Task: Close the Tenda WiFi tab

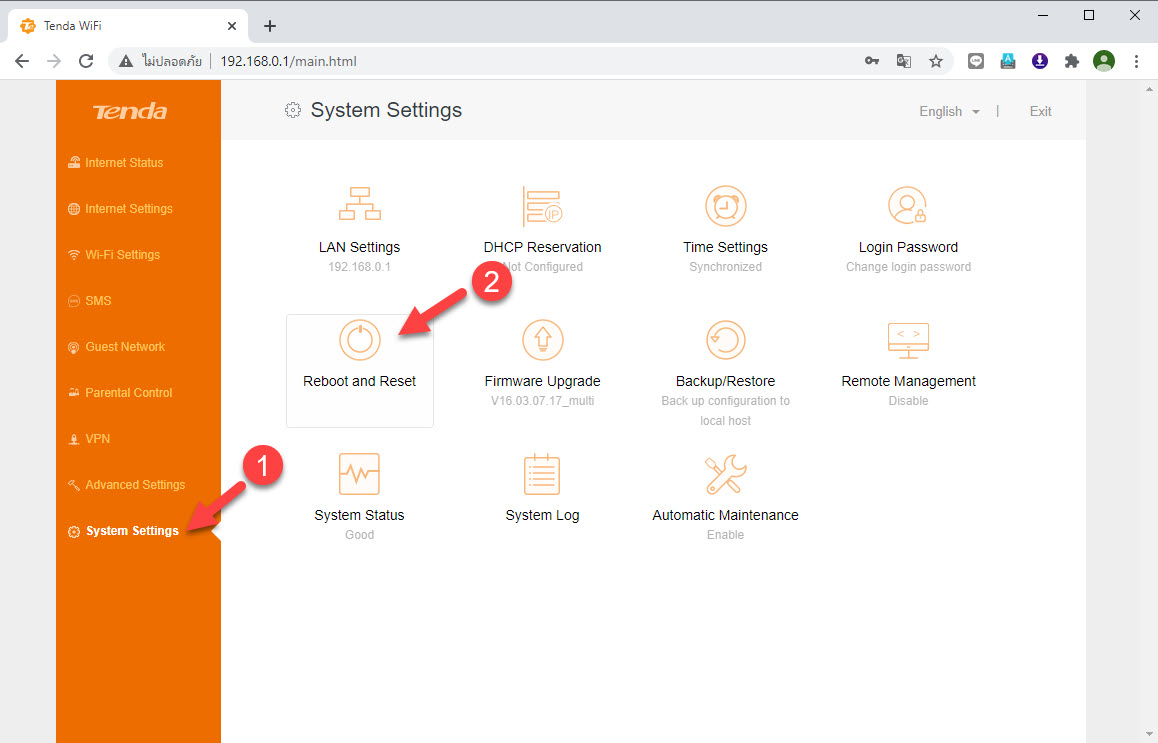Action: (232, 26)
